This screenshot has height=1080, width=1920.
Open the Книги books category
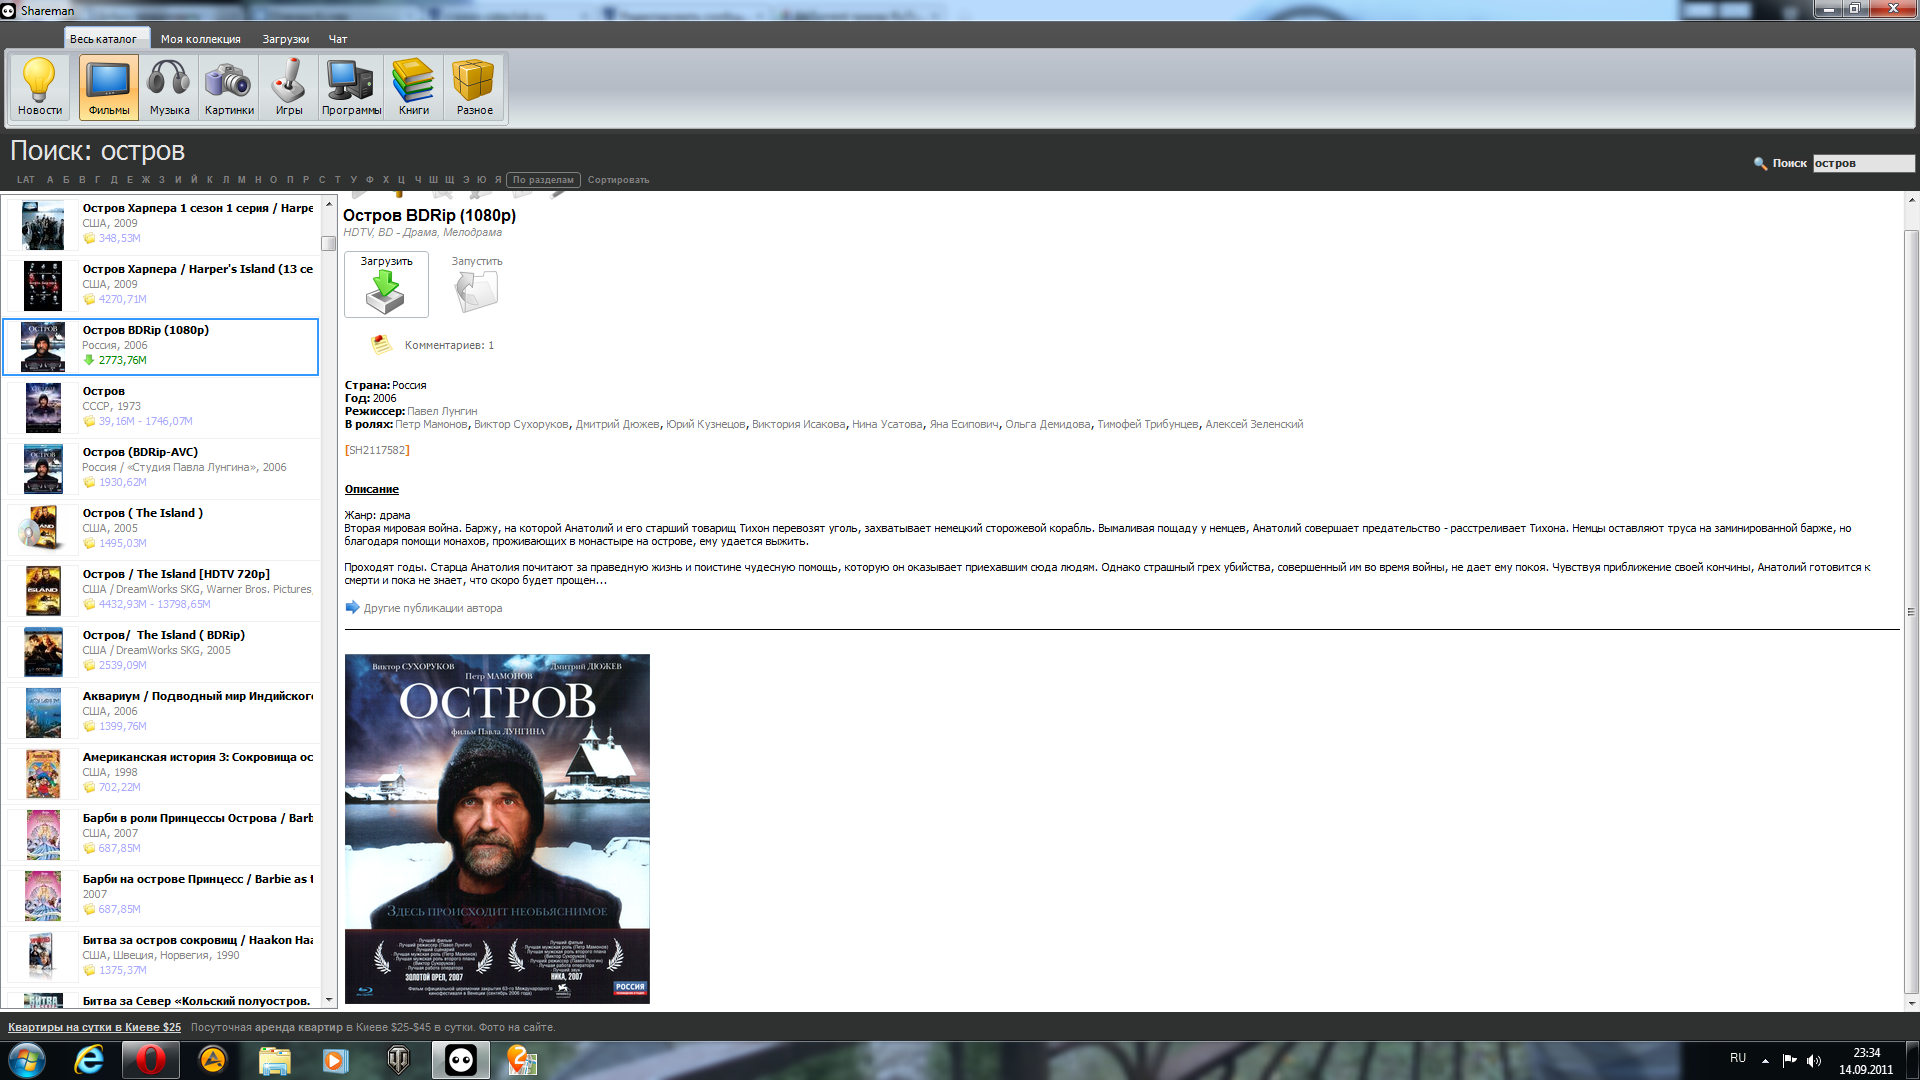[x=413, y=87]
